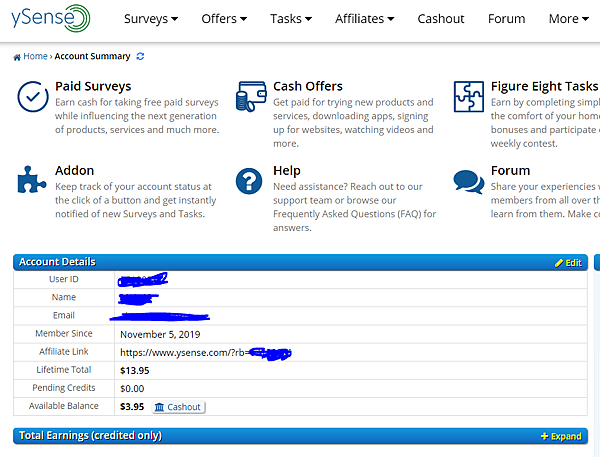Click Edit in Account Details header
The image size is (600, 457).
pos(568,263)
